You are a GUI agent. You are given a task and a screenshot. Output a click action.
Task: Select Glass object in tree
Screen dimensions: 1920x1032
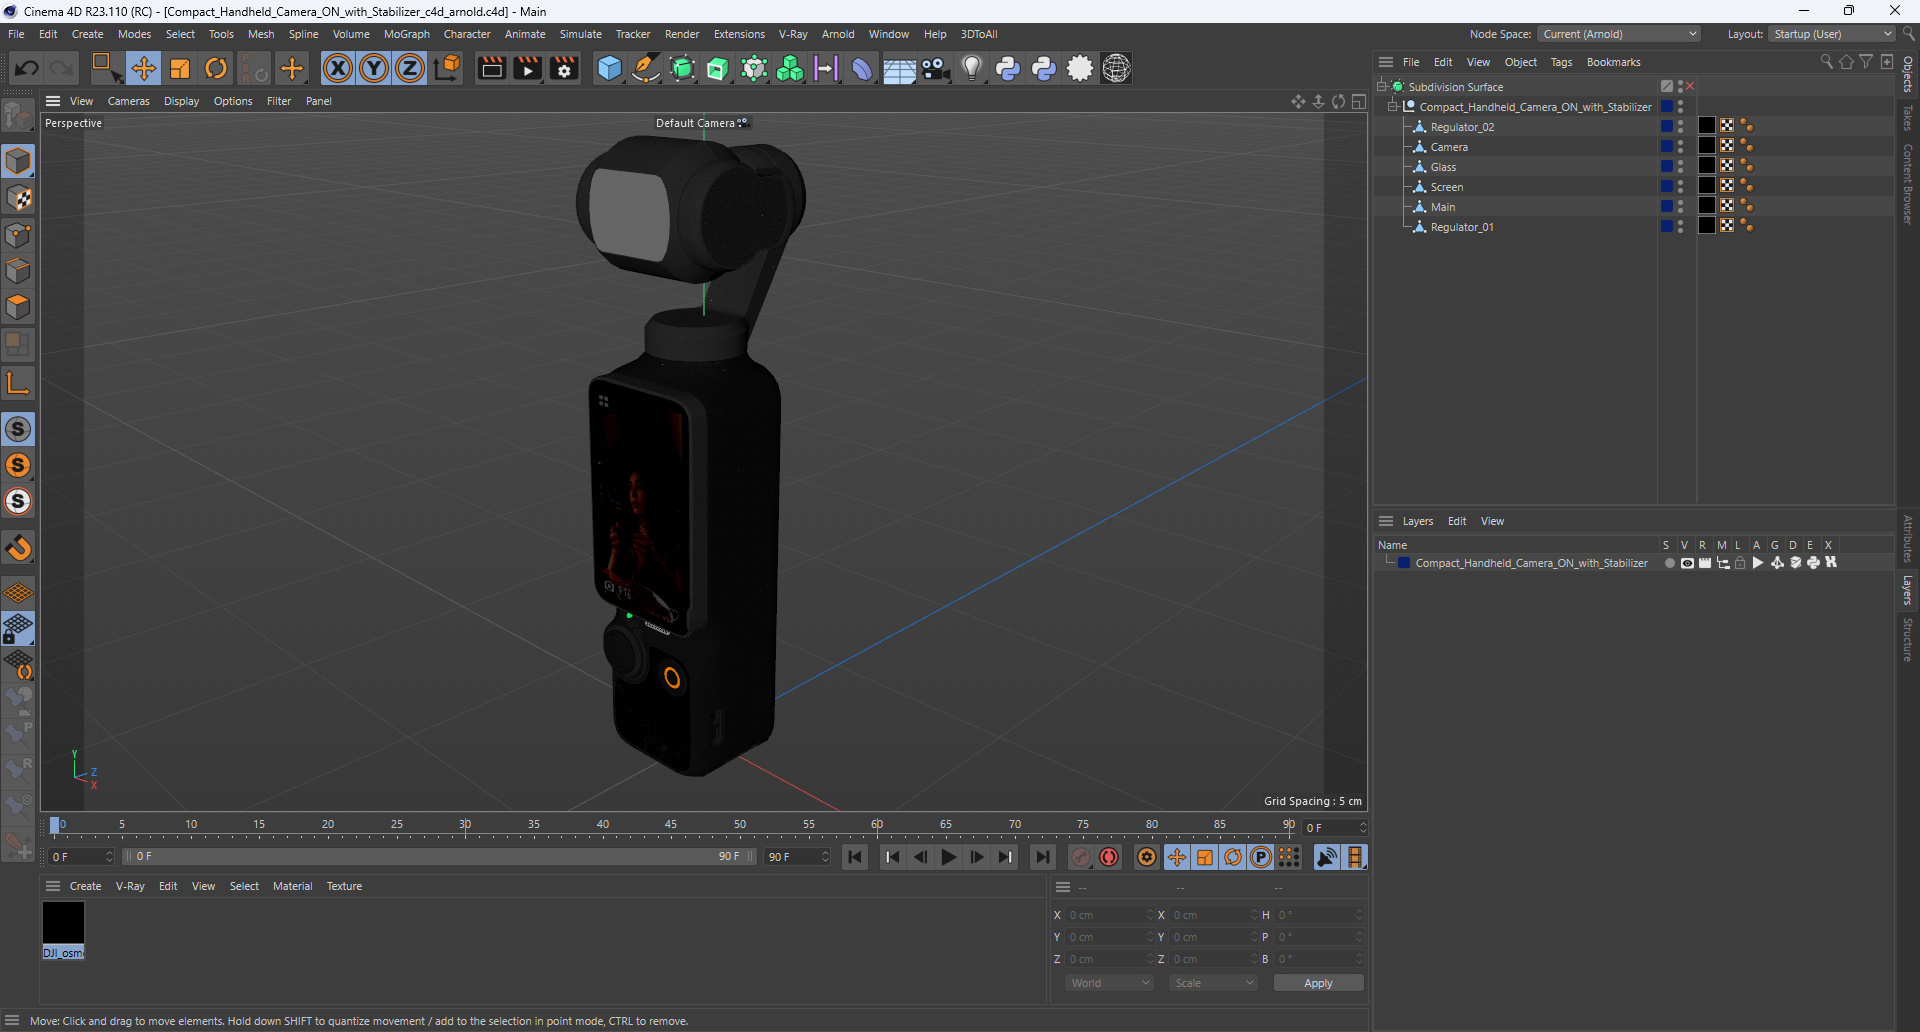[1443, 167]
